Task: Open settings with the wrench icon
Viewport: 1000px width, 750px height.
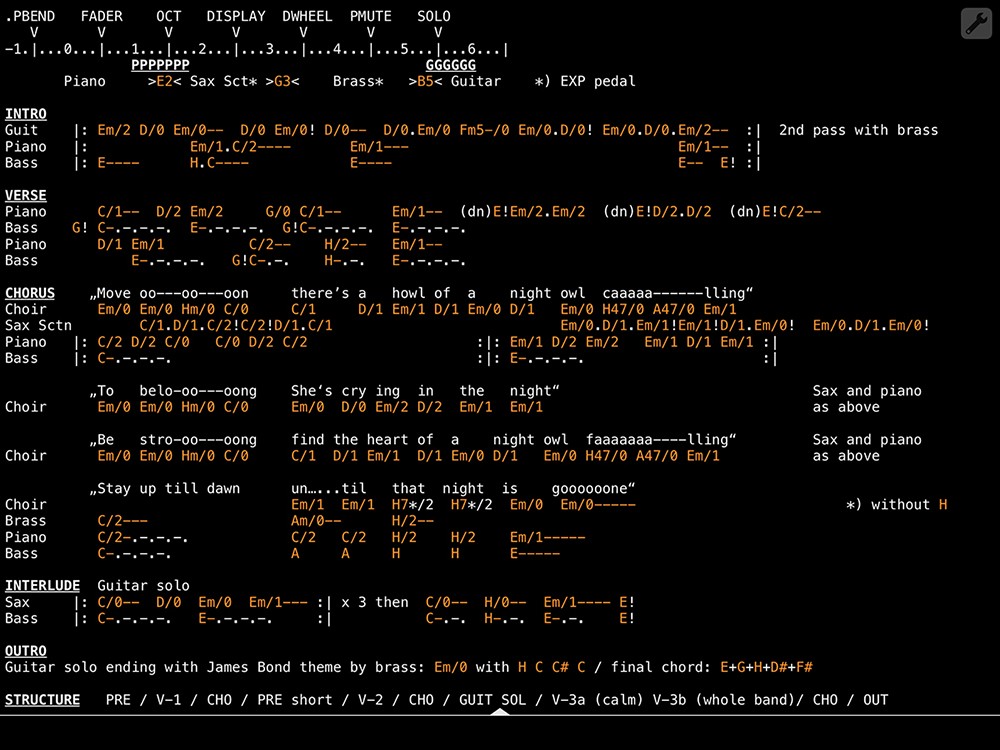Action: pyautogui.click(x=976, y=23)
